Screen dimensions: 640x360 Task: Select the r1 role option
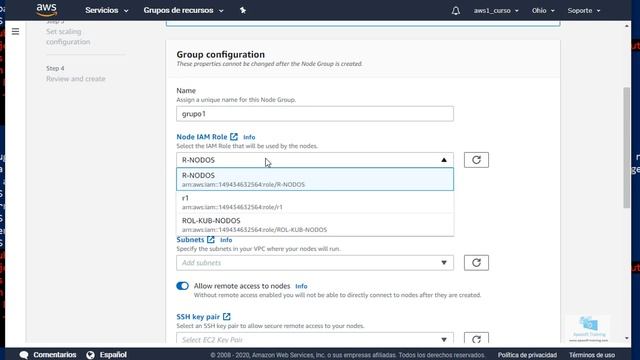click(x=315, y=202)
